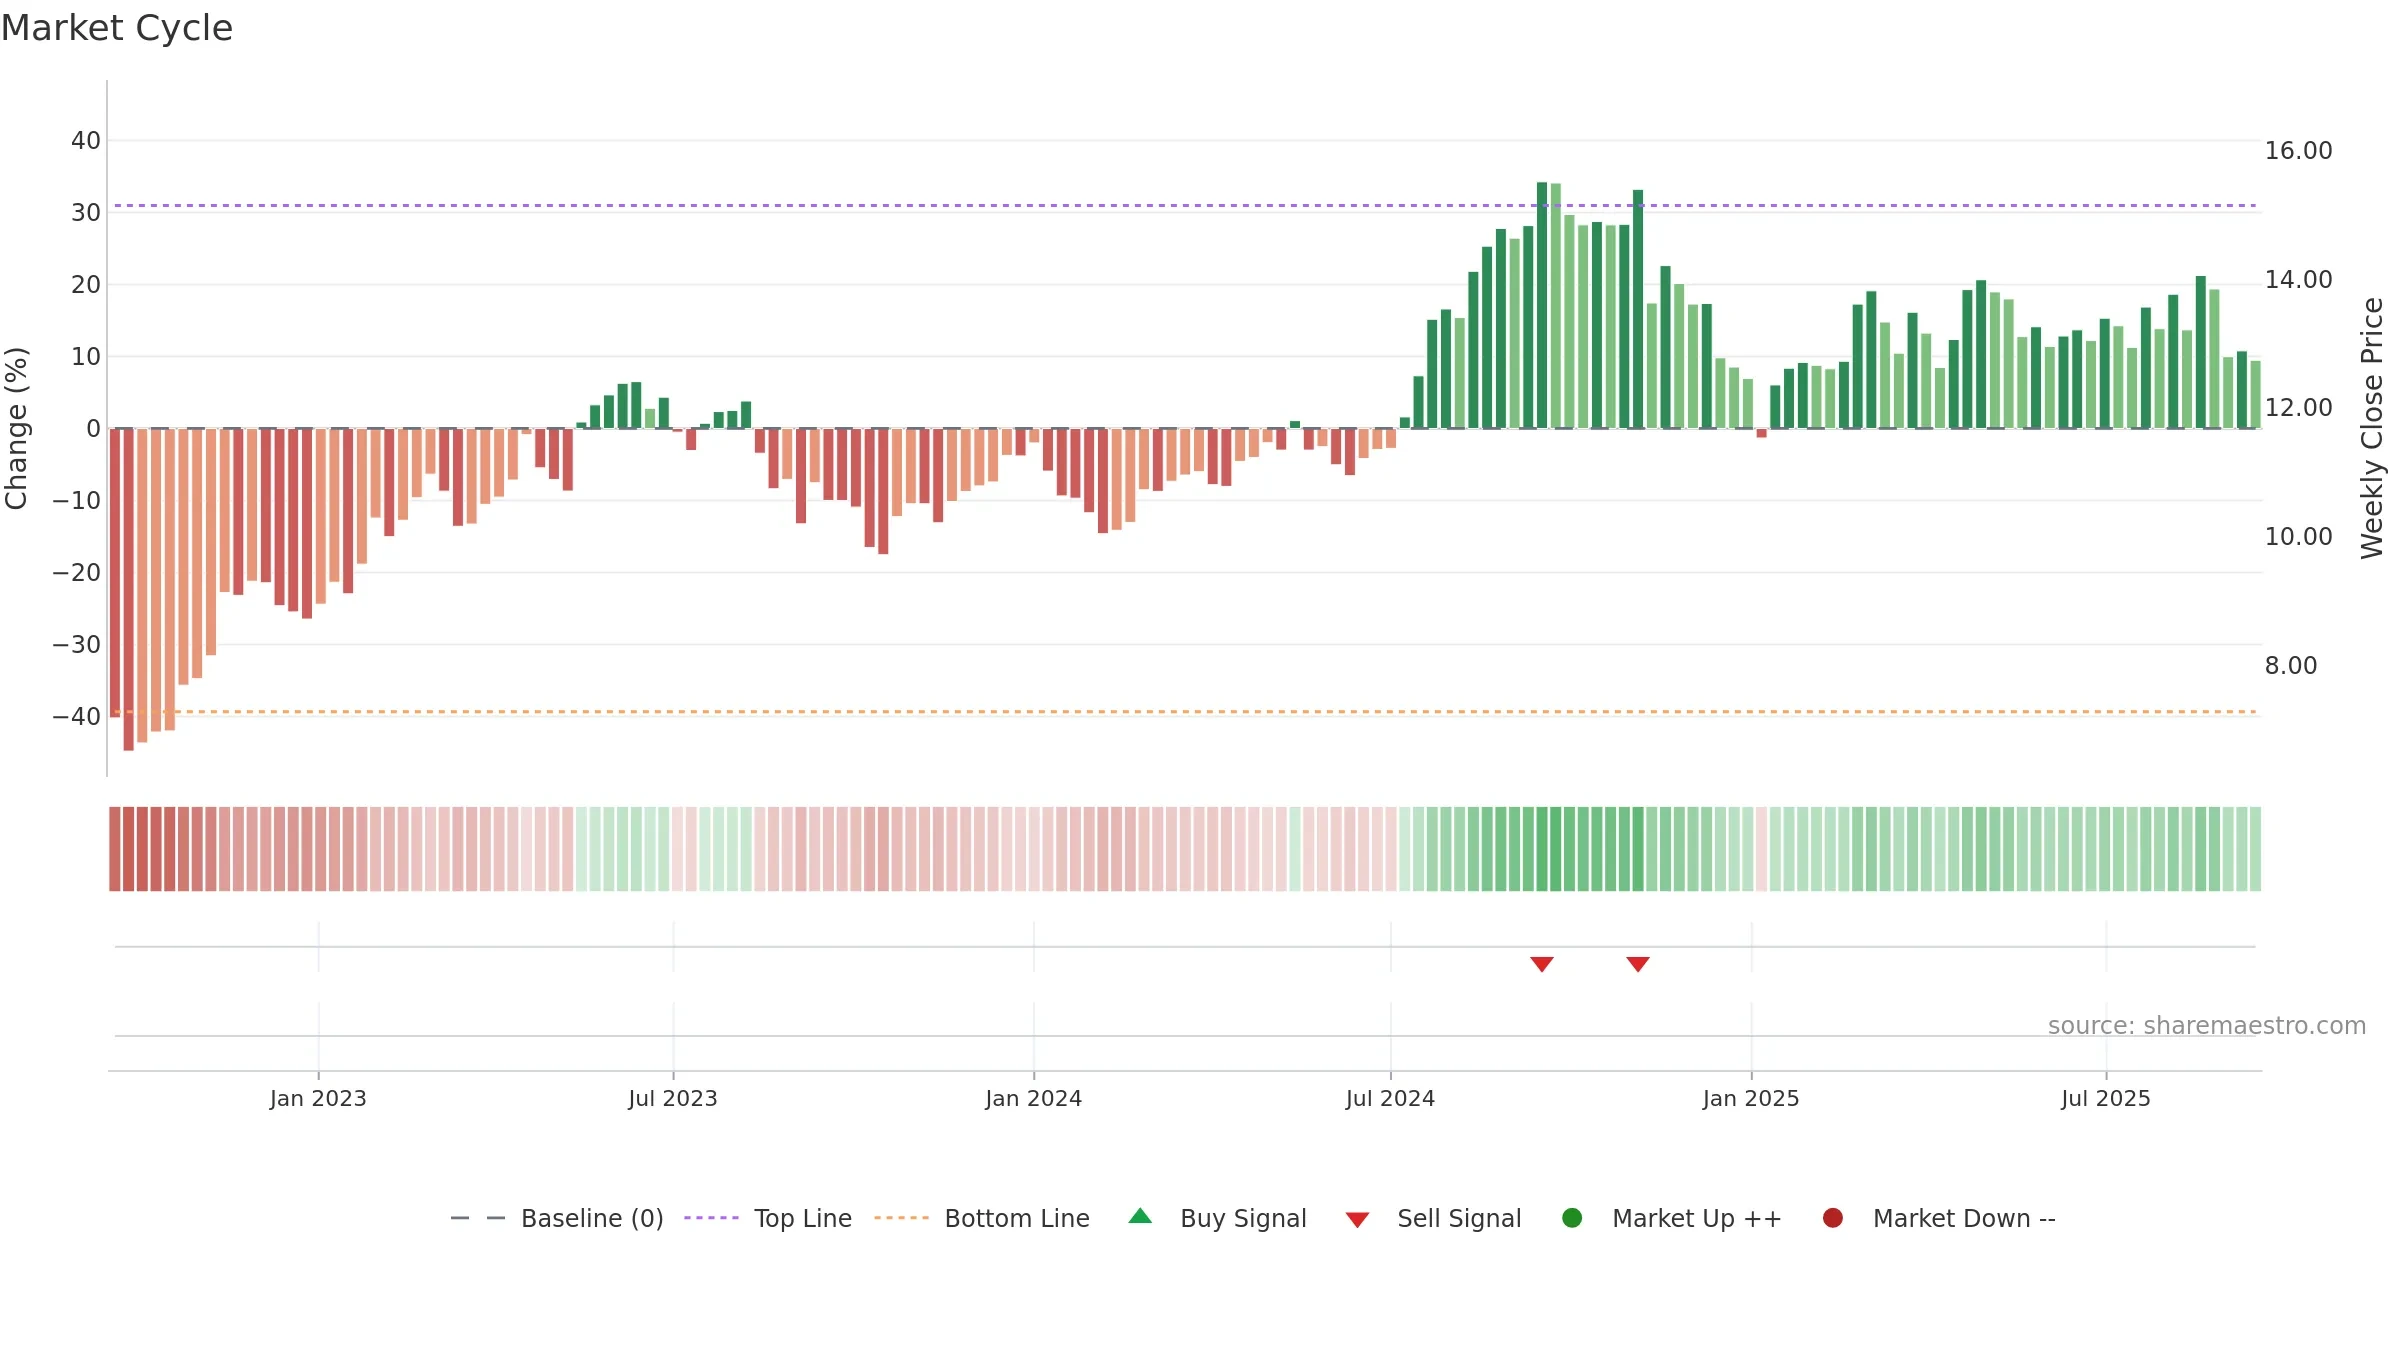
Task: Click the second sell signal marker before Jan 2025
Action: (1638, 964)
